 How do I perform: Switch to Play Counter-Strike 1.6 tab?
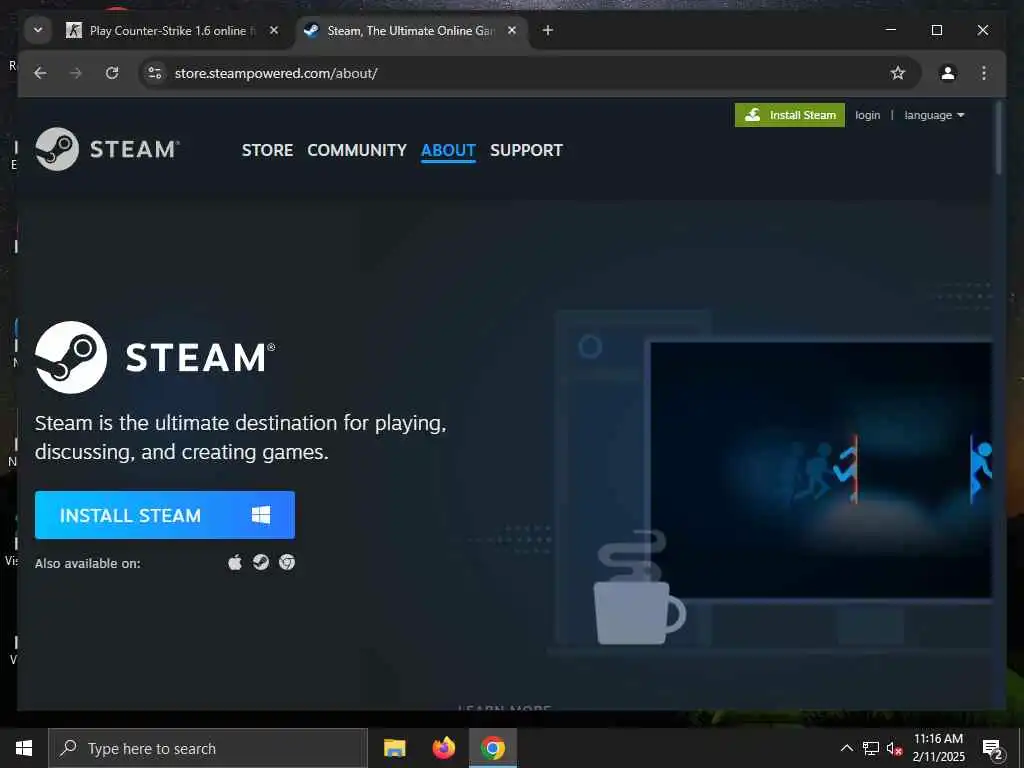(173, 31)
